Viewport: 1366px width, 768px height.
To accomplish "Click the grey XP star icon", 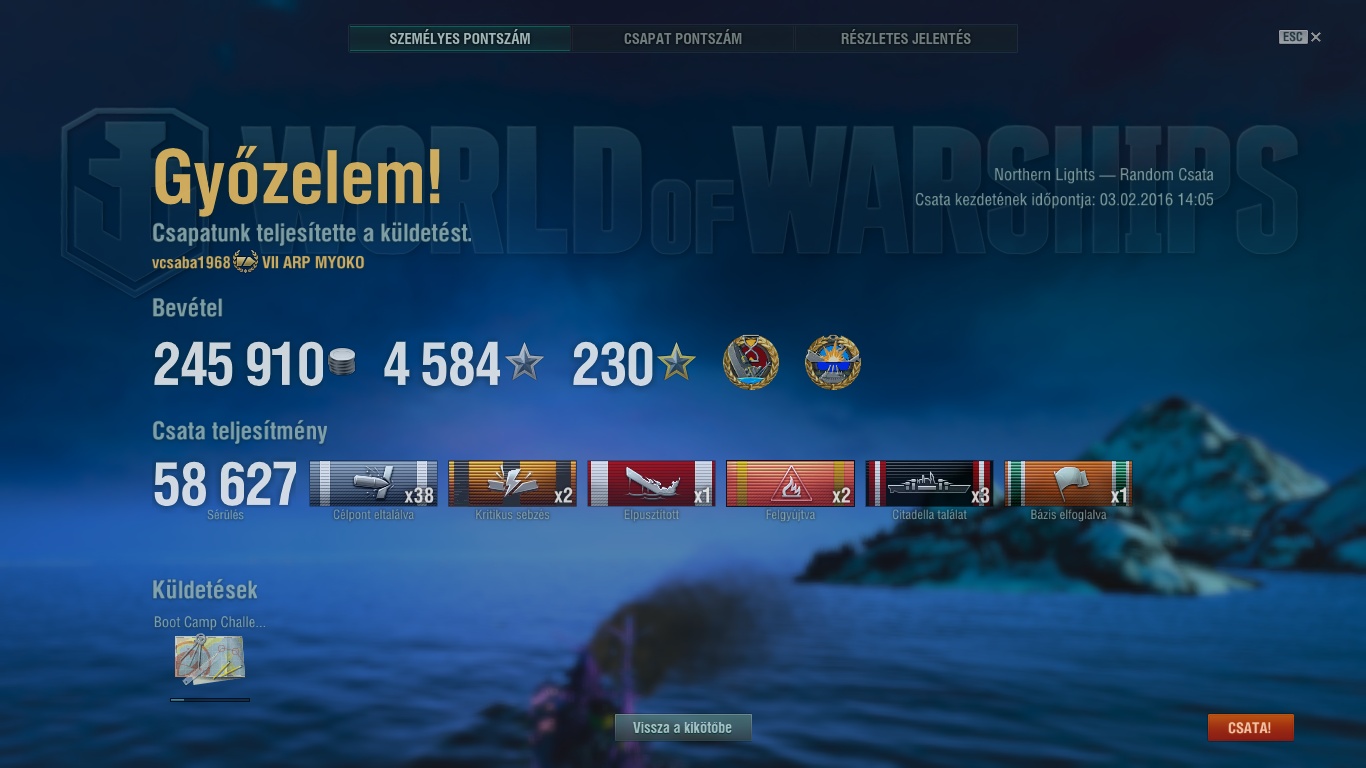I will (x=525, y=363).
